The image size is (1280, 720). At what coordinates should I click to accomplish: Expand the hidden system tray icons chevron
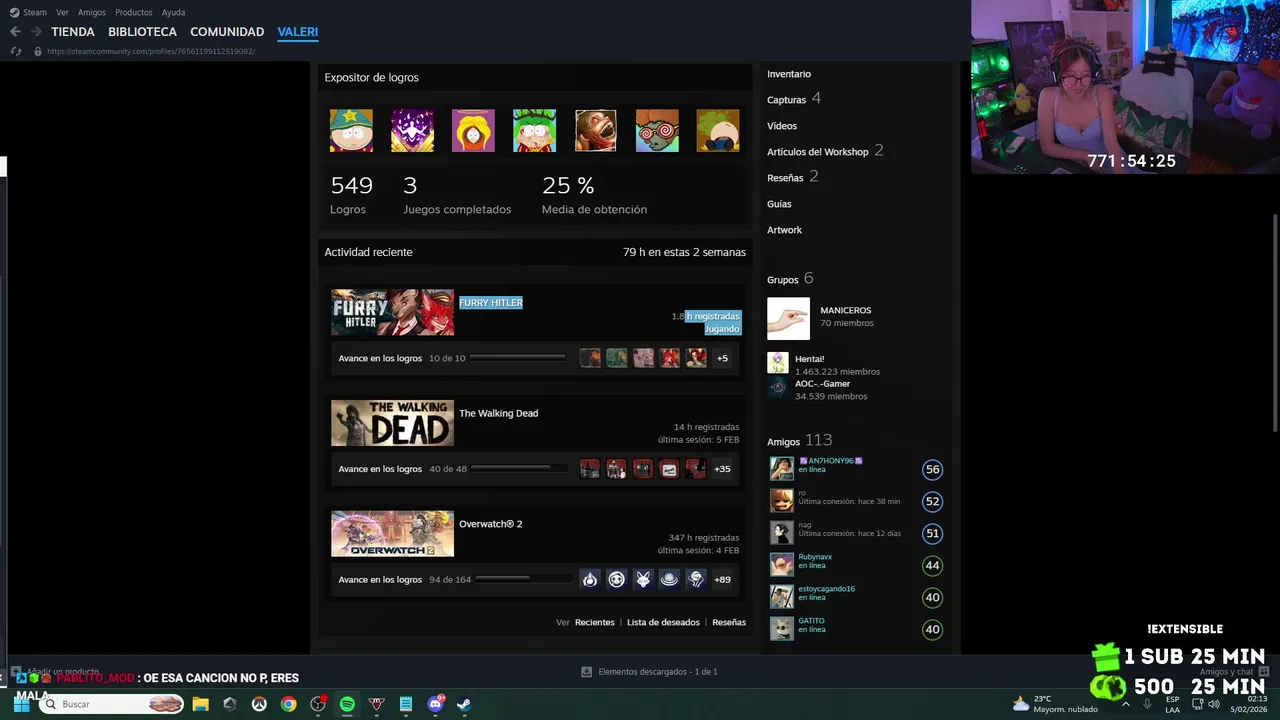(x=1126, y=704)
